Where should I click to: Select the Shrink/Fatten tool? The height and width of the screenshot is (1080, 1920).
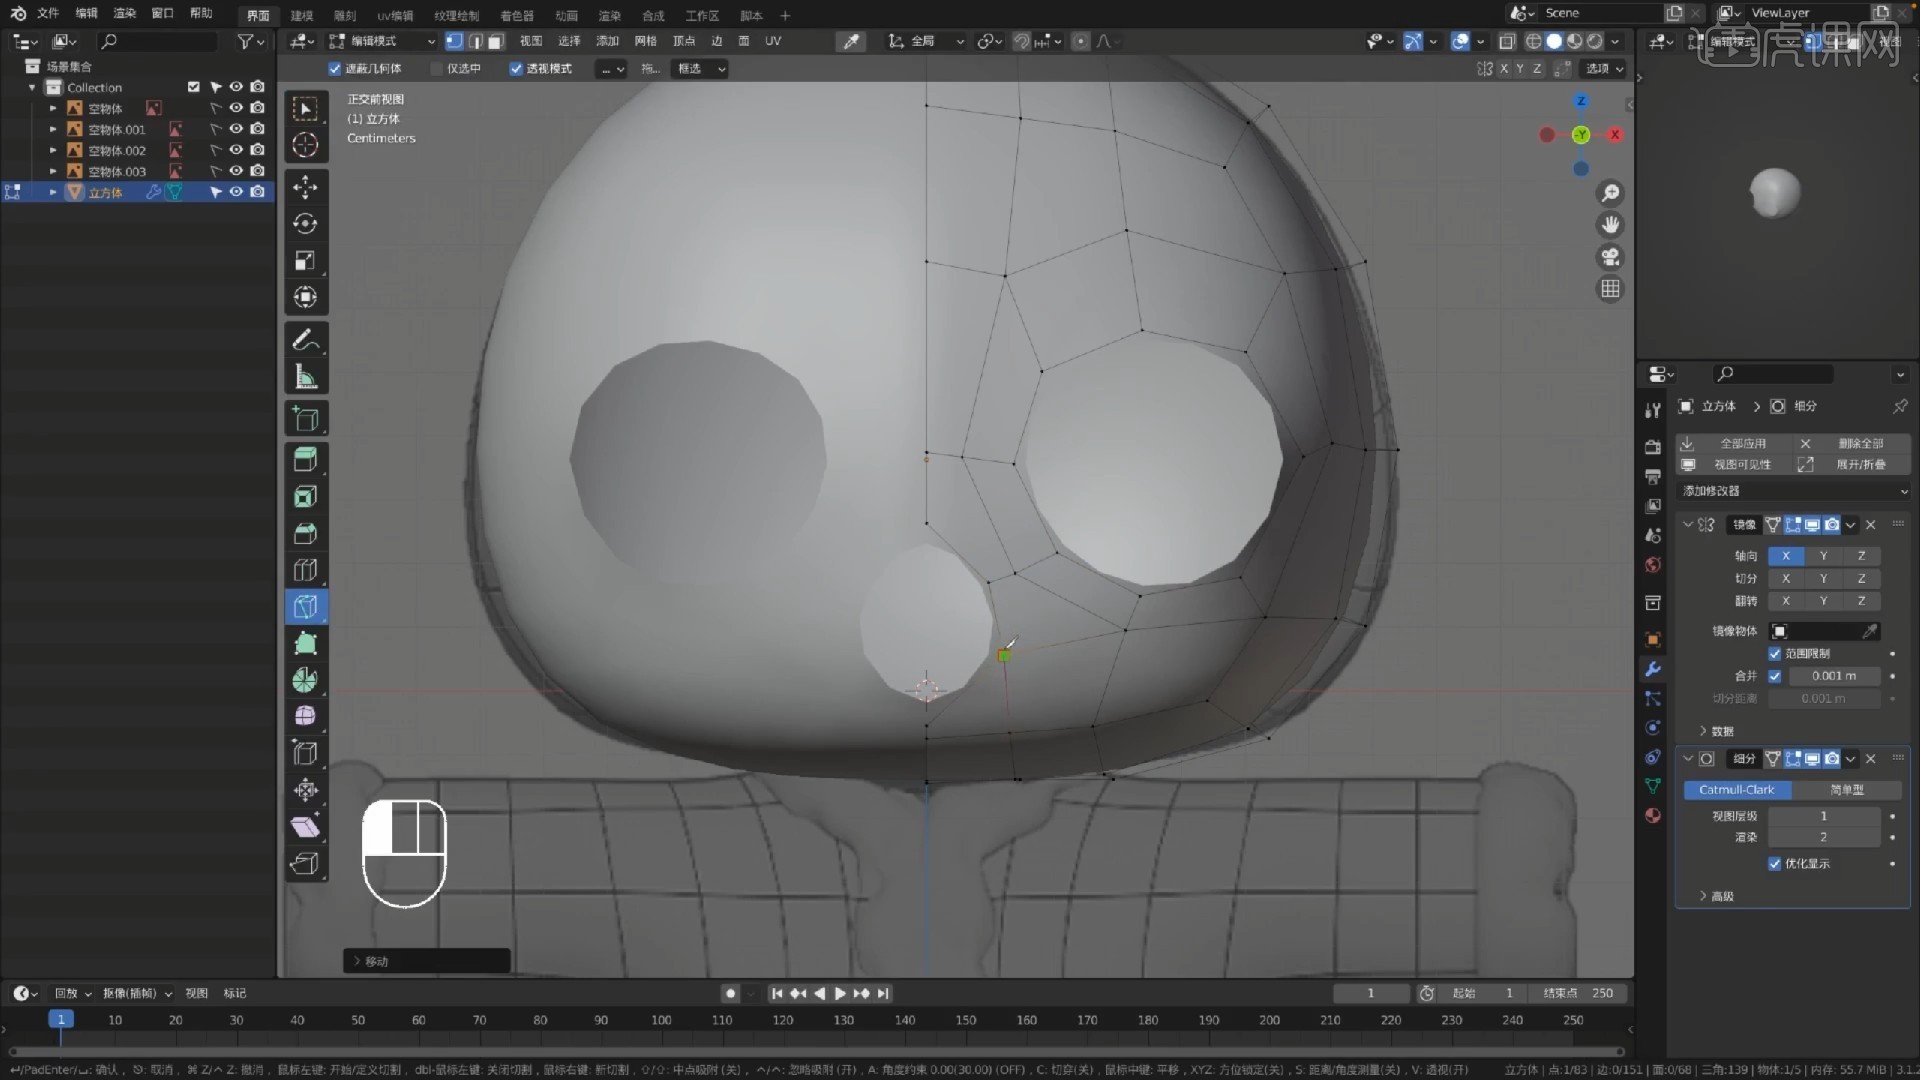tap(306, 791)
